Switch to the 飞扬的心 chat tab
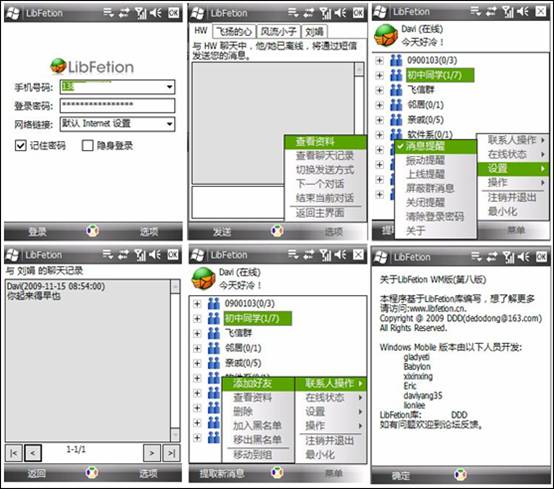The image size is (554, 489). click(234, 32)
